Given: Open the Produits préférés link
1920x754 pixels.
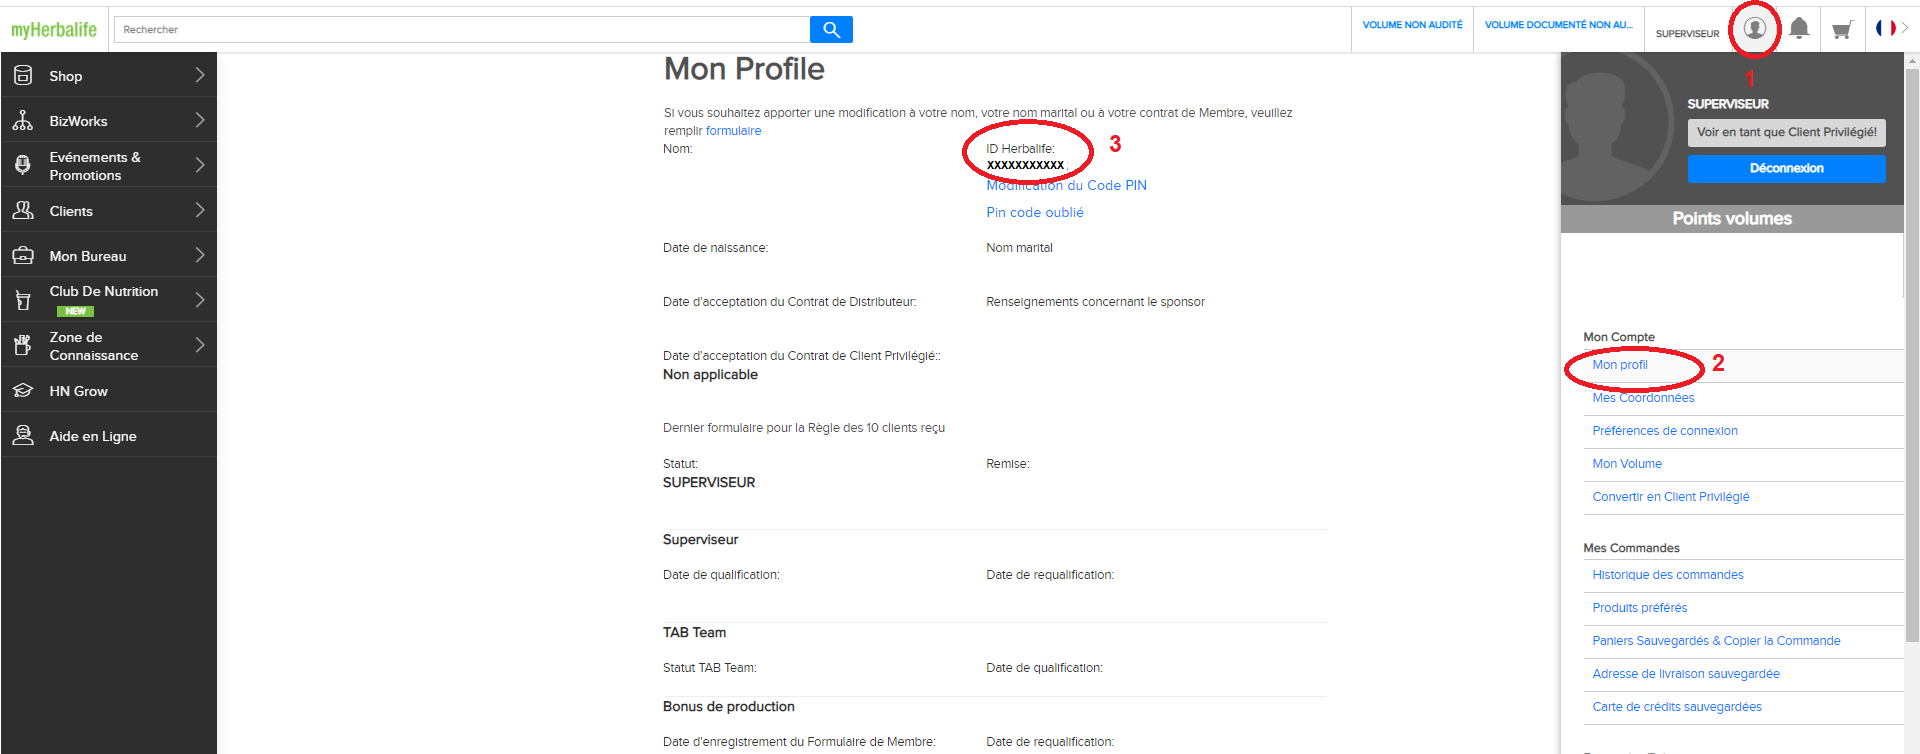Looking at the screenshot, I should tap(1640, 608).
